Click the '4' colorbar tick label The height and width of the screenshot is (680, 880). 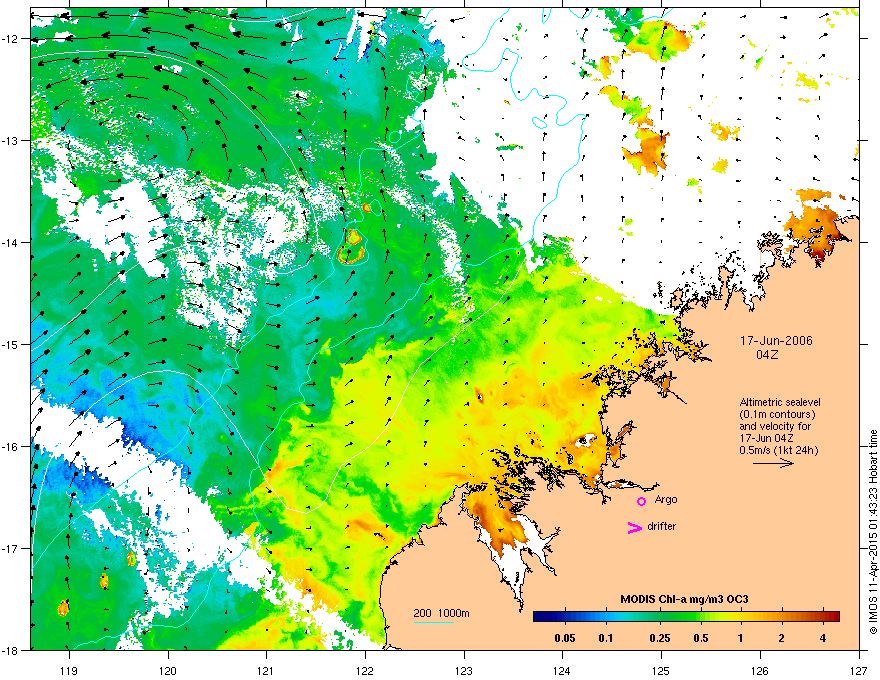(823, 638)
